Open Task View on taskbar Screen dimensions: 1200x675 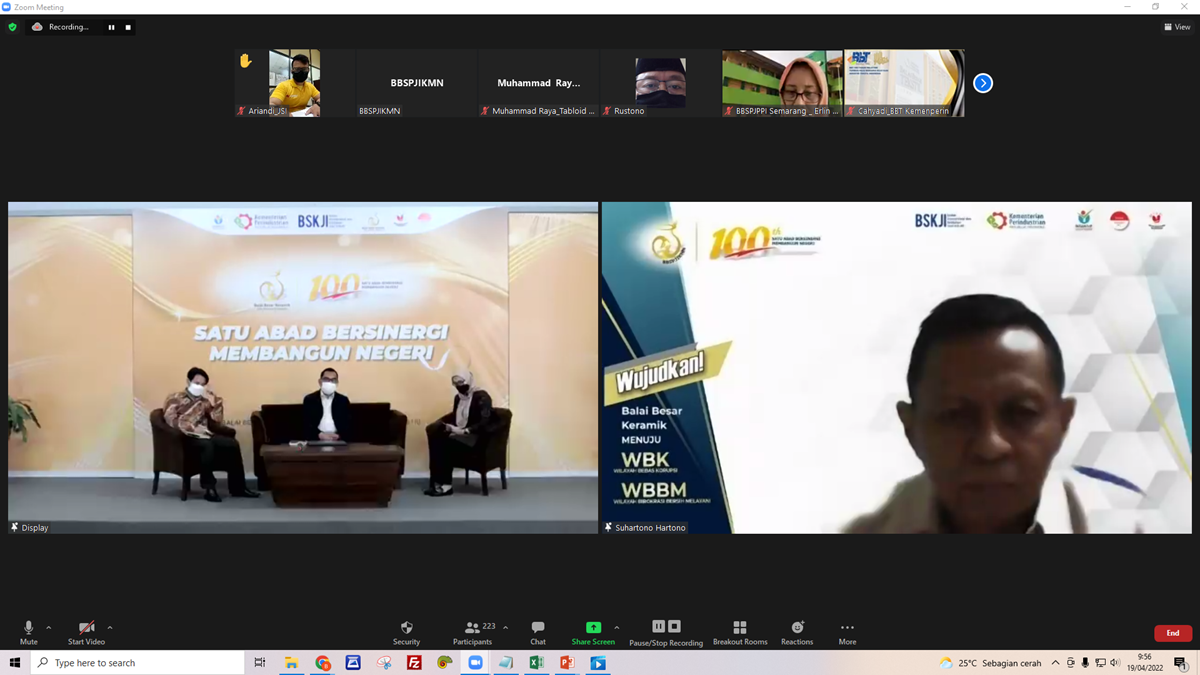click(x=260, y=663)
